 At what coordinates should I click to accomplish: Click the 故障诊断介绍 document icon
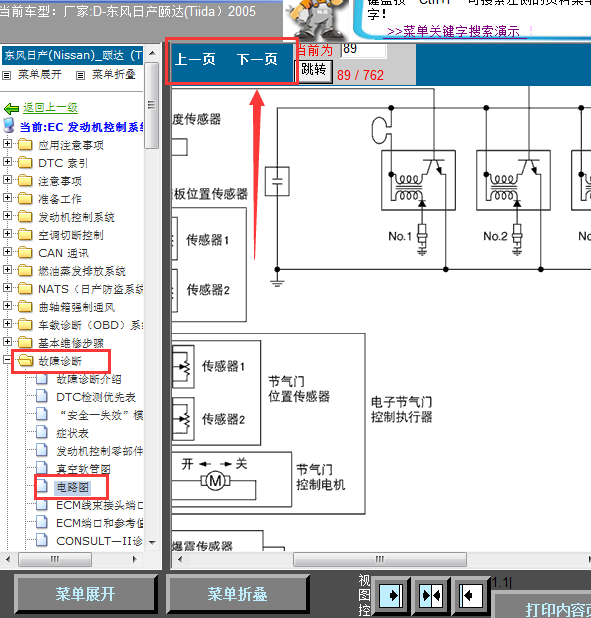pyautogui.click(x=42, y=379)
